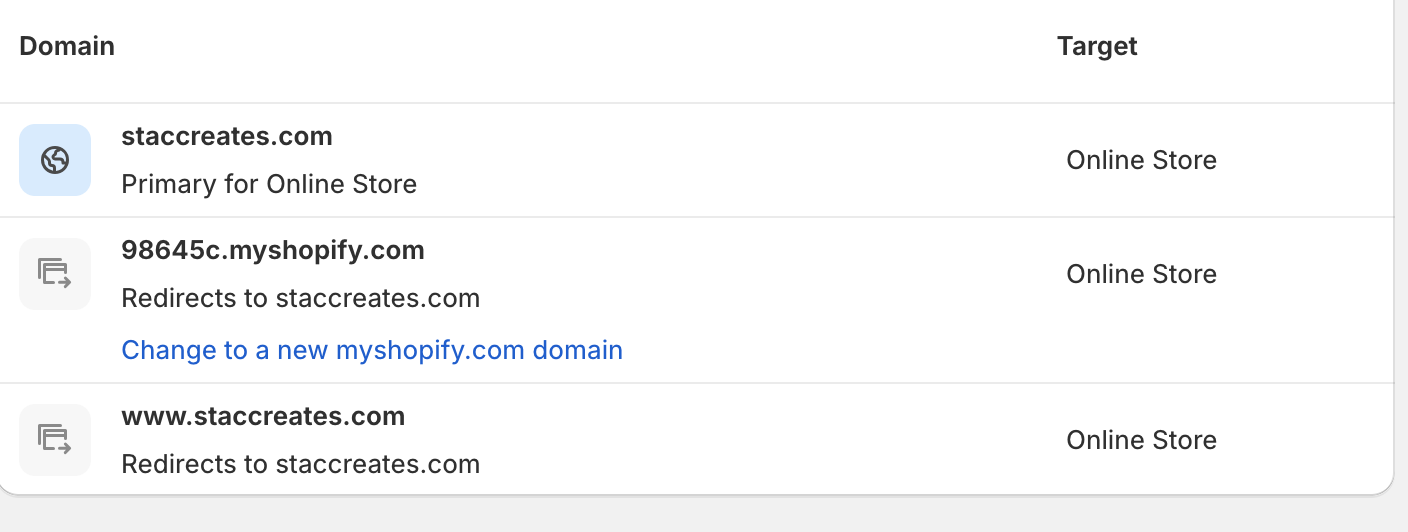Image resolution: width=1408 pixels, height=532 pixels.
Task: Click Online Store target for www.staccreates.com
Action: pyautogui.click(x=1141, y=440)
